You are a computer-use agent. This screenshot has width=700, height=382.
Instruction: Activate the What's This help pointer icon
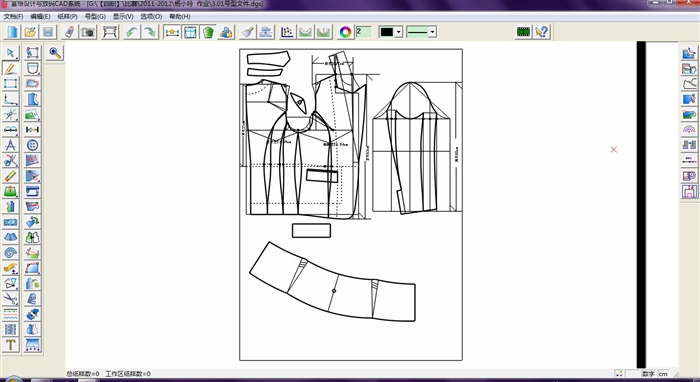pyautogui.click(x=542, y=32)
